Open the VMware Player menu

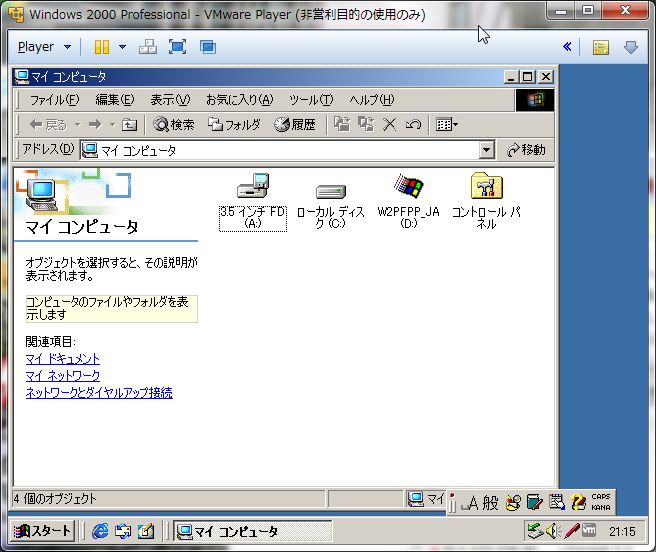44,47
